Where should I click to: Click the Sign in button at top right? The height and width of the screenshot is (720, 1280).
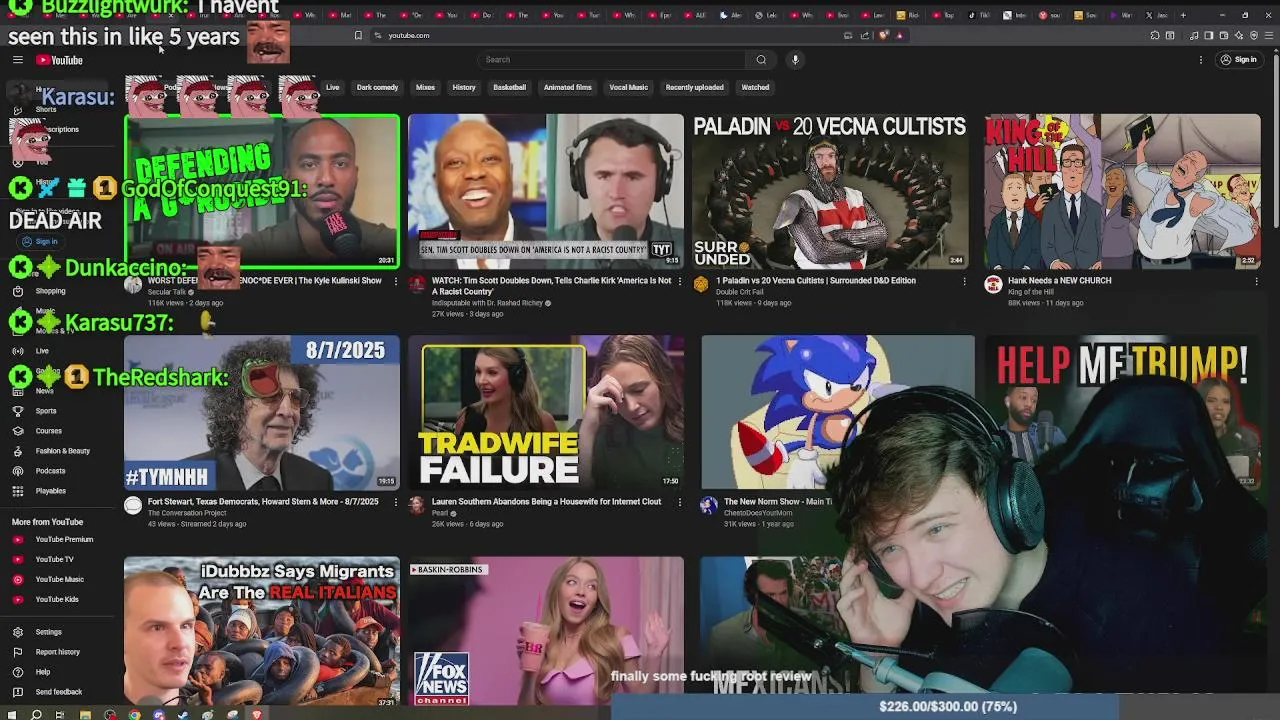coord(1238,60)
